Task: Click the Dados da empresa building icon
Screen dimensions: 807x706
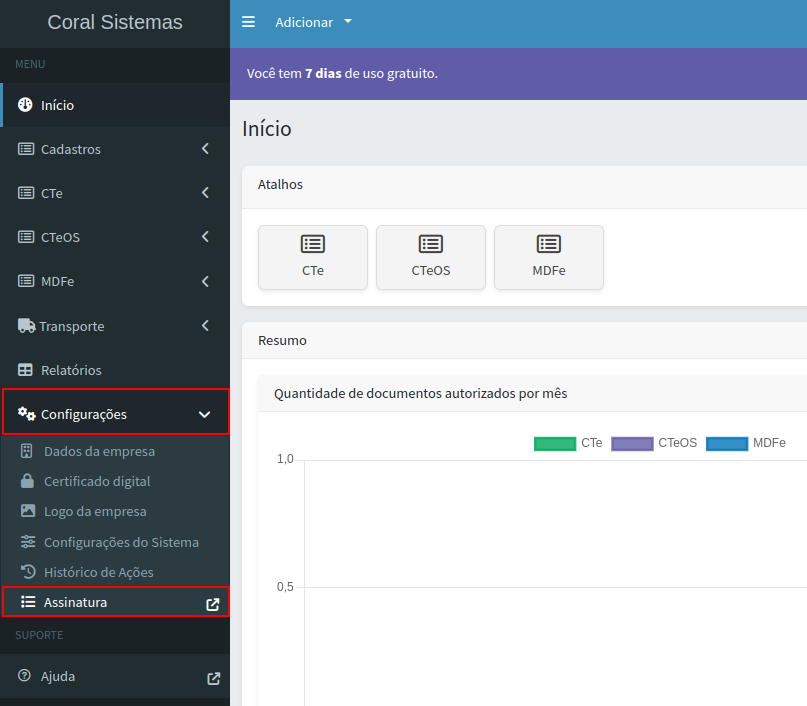Action: pyautogui.click(x=28, y=451)
